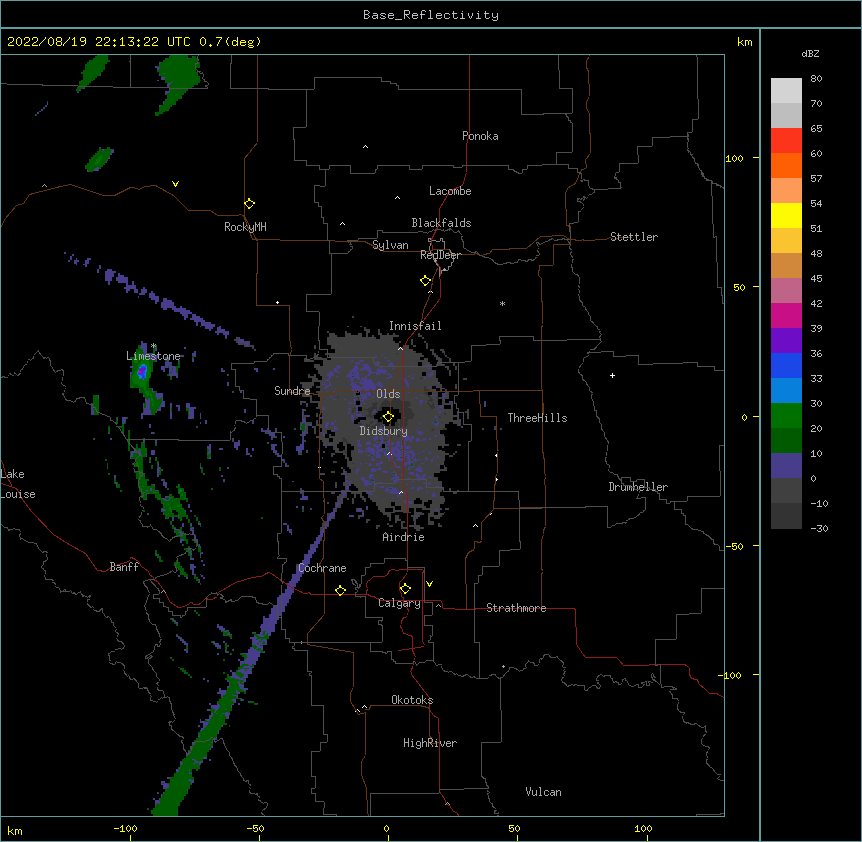Click the Cochrane city label
The image size is (862, 842).
(x=322, y=568)
